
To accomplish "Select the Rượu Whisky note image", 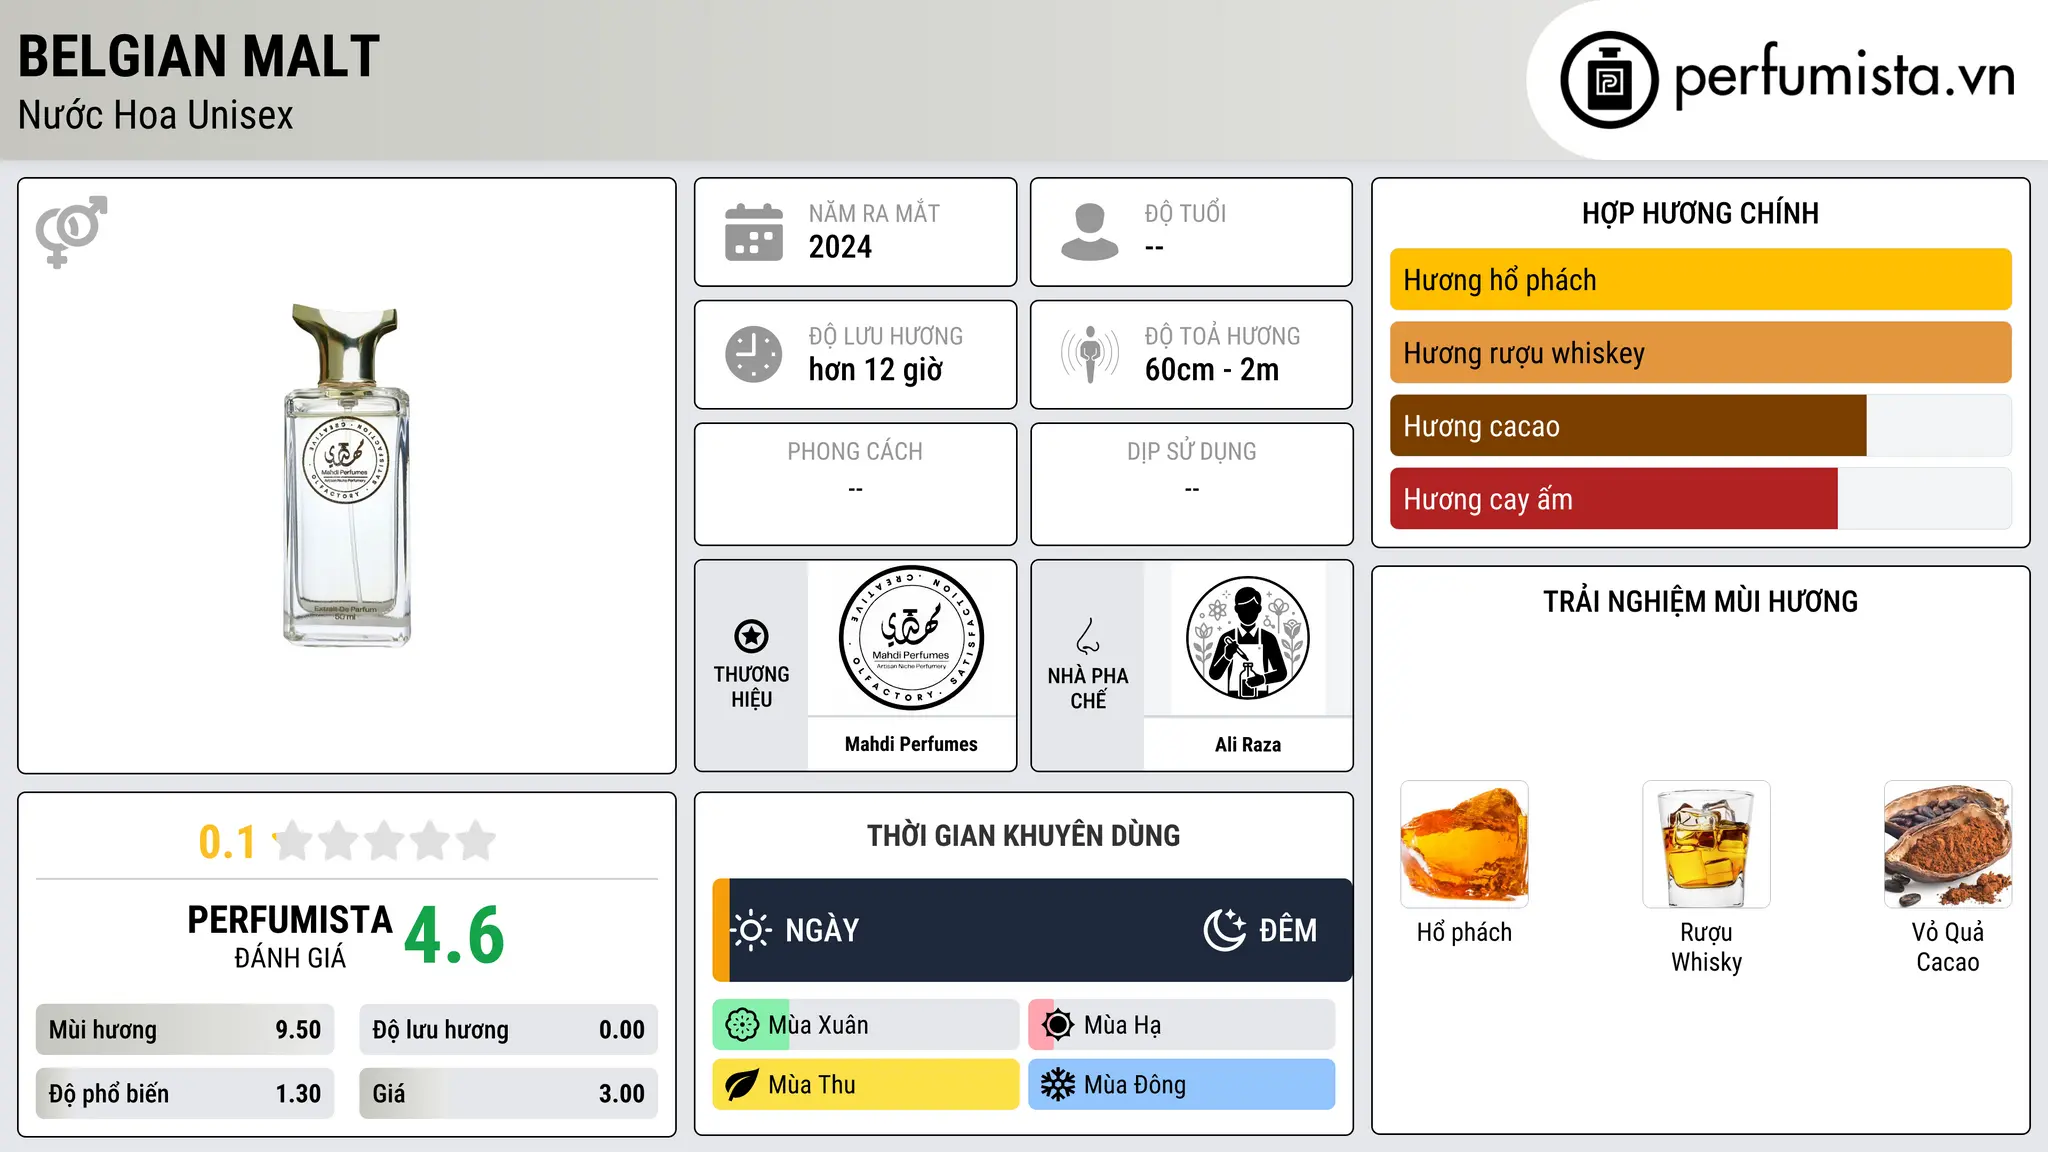I will pos(1706,844).
